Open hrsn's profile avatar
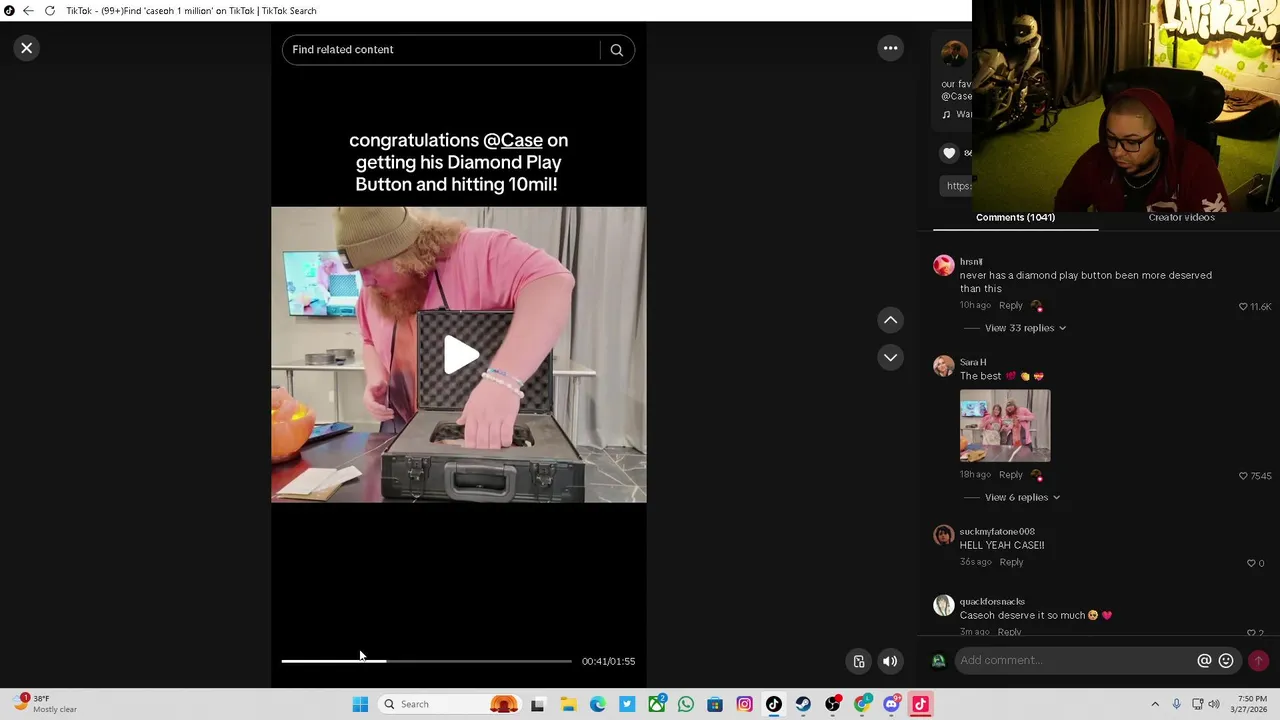 (x=943, y=265)
